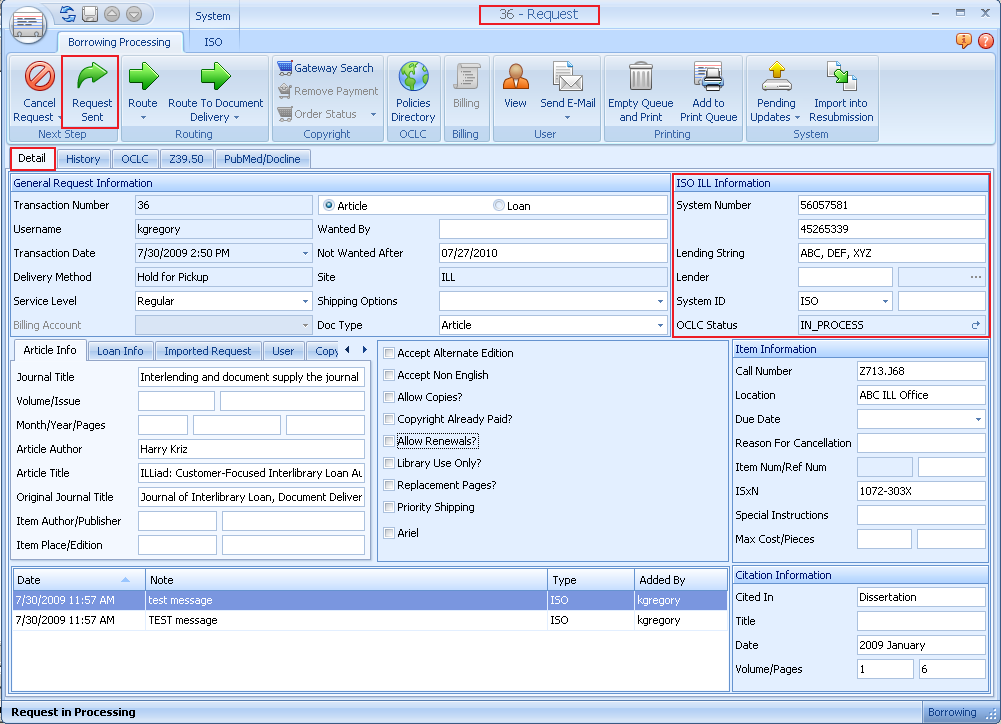
Task: Click the Lender ellipsis browse button
Action: point(976,277)
